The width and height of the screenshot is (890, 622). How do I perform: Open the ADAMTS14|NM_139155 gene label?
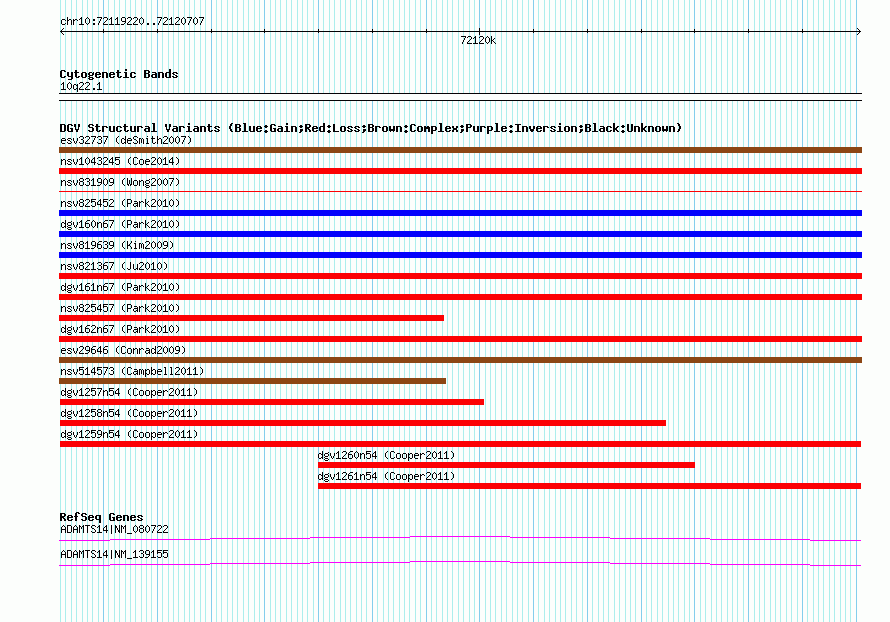(114, 554)
